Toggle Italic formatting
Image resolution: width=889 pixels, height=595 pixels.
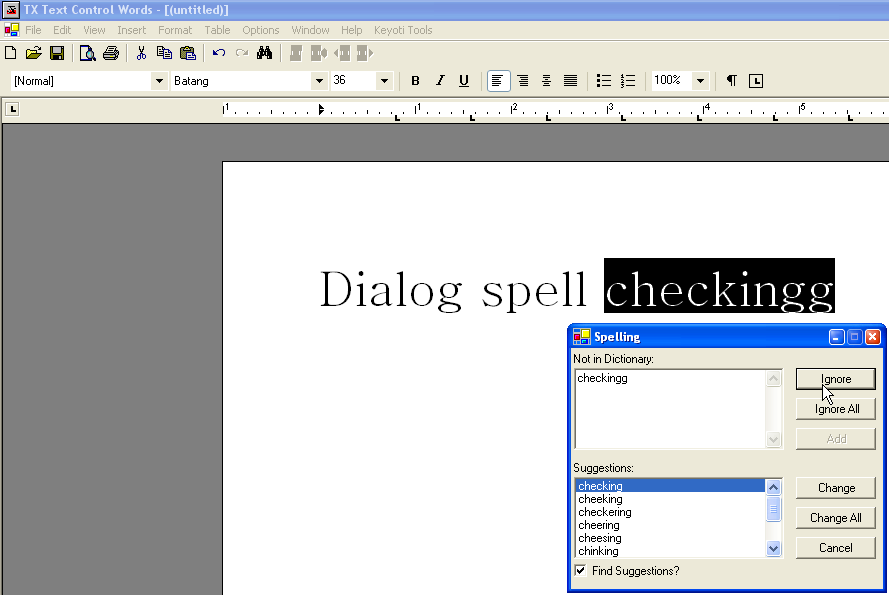440,81
